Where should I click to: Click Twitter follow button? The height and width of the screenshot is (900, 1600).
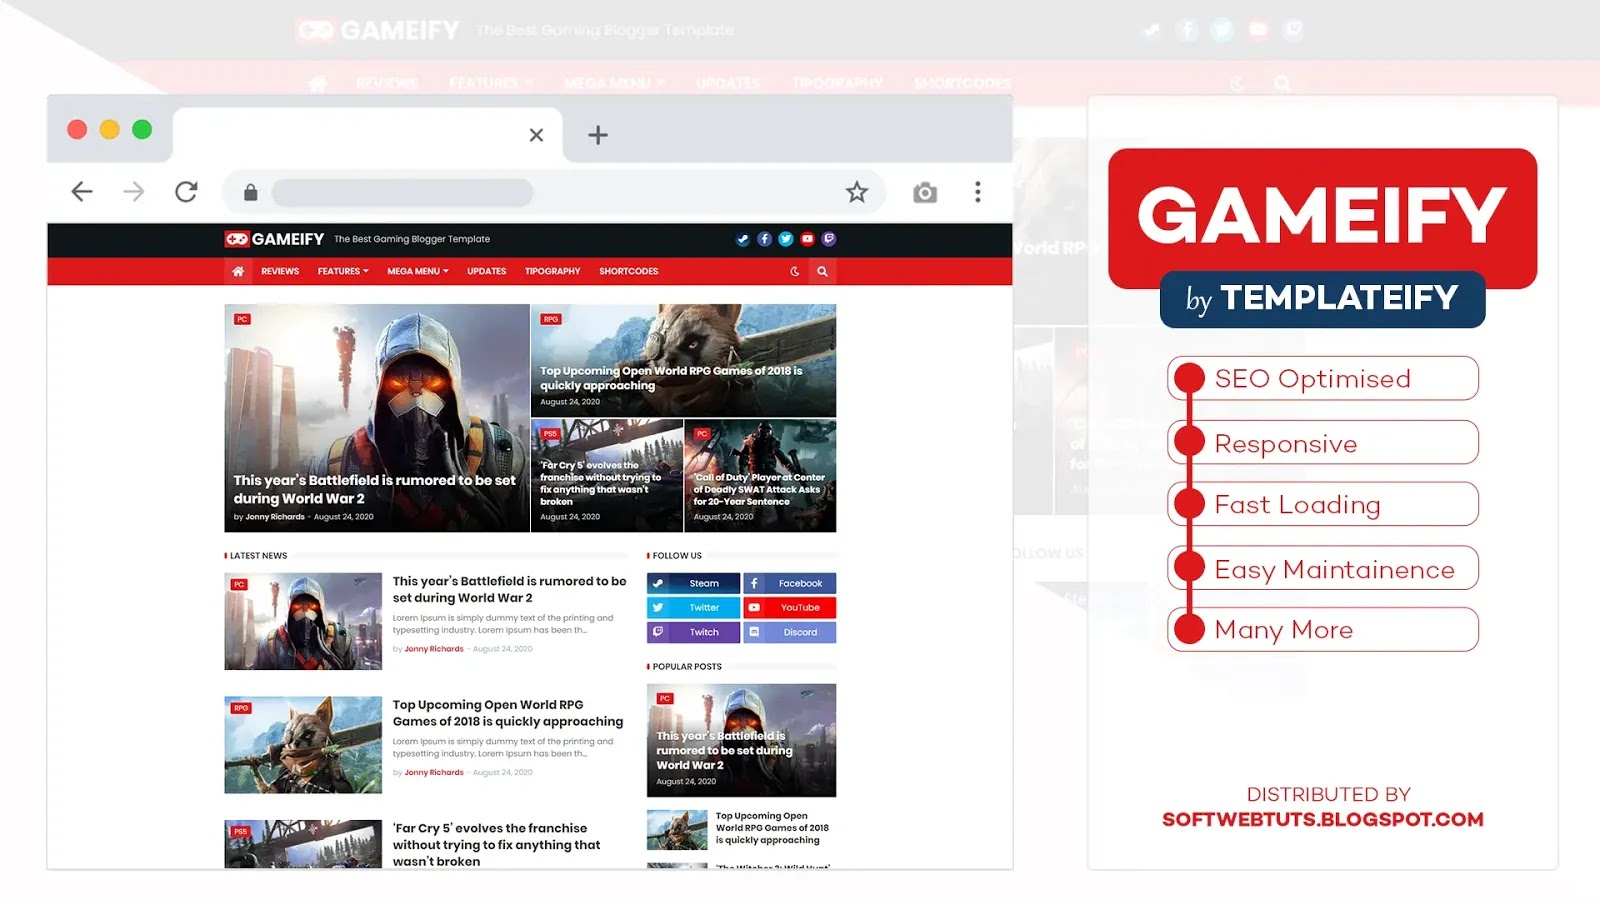pyautogui.click(x=693, y=608)
